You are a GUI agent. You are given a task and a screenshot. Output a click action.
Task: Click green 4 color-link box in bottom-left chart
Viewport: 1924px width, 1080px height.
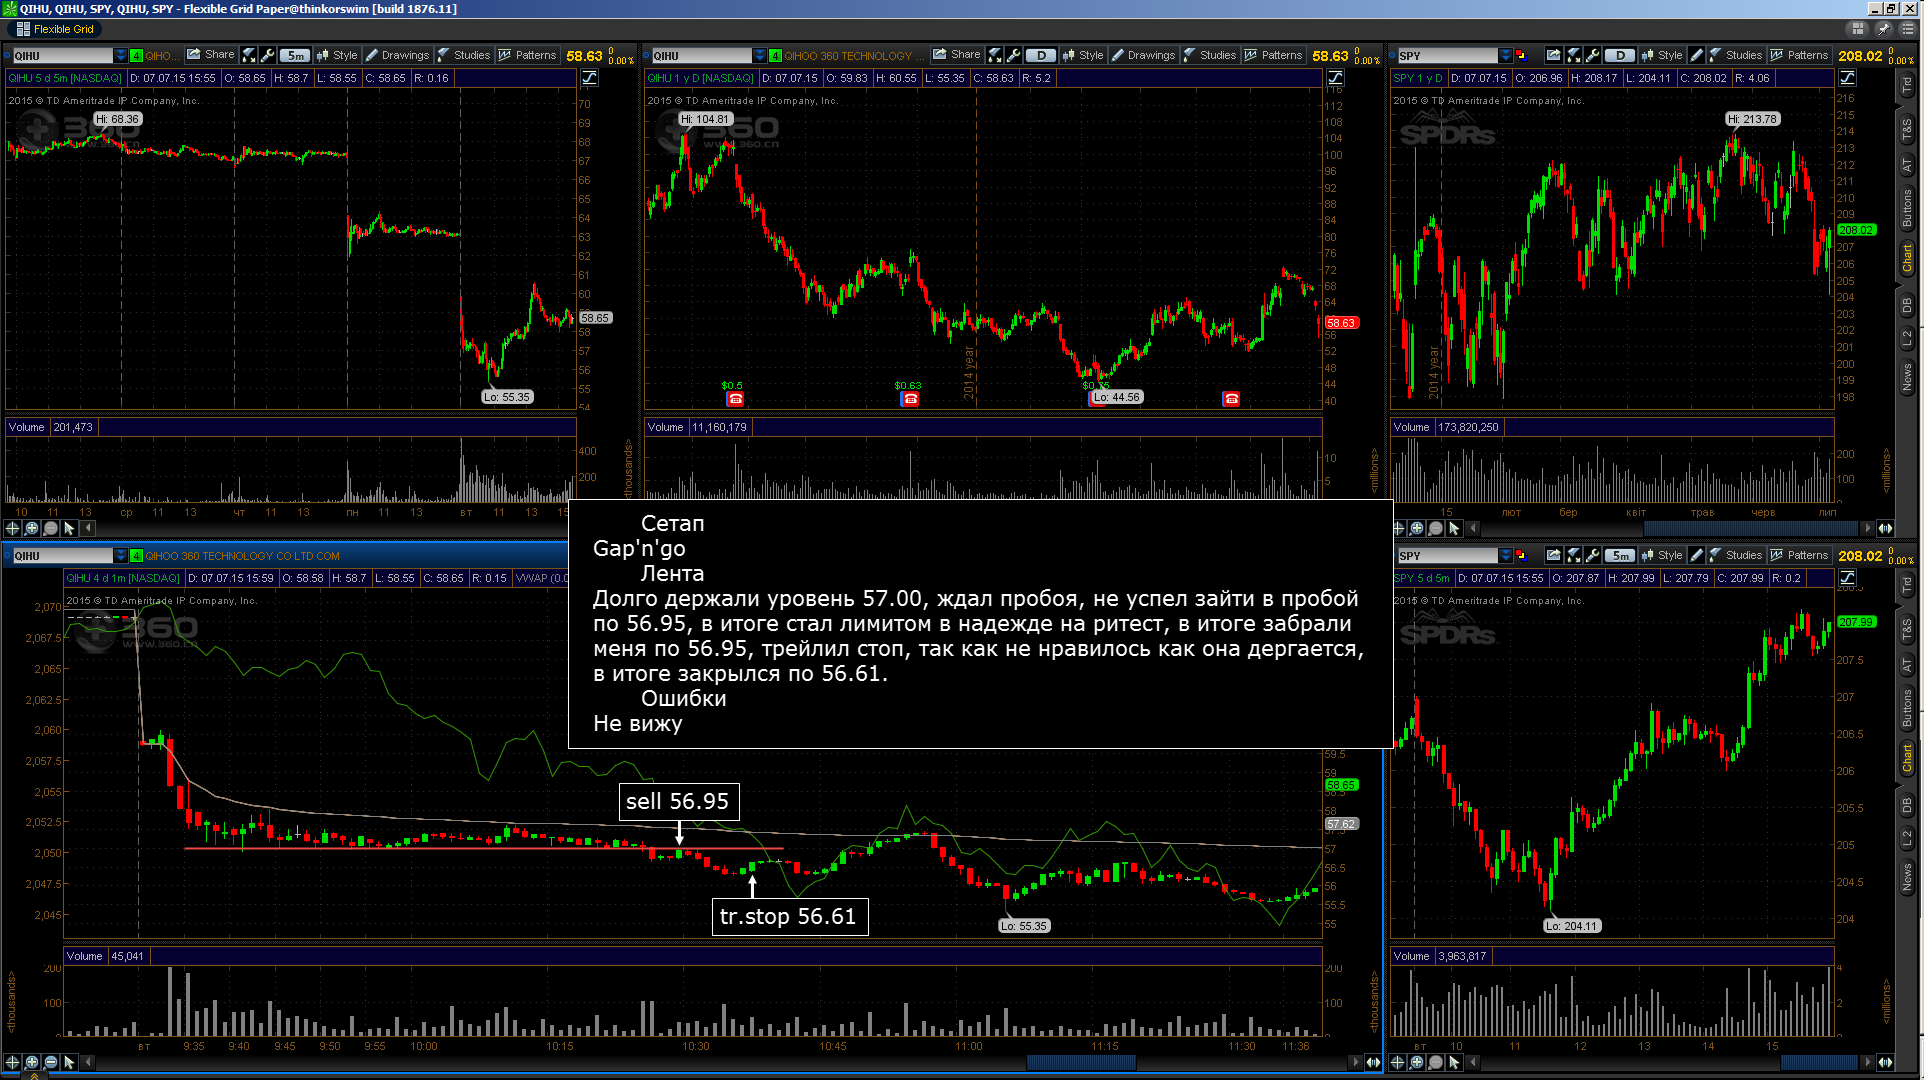(137, 556)
